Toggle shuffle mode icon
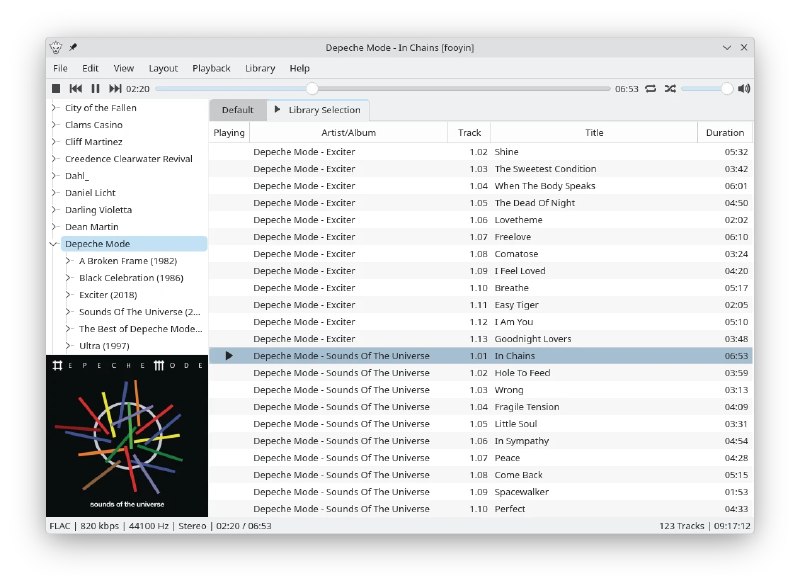The image size is (800, 588). [670, 89]
